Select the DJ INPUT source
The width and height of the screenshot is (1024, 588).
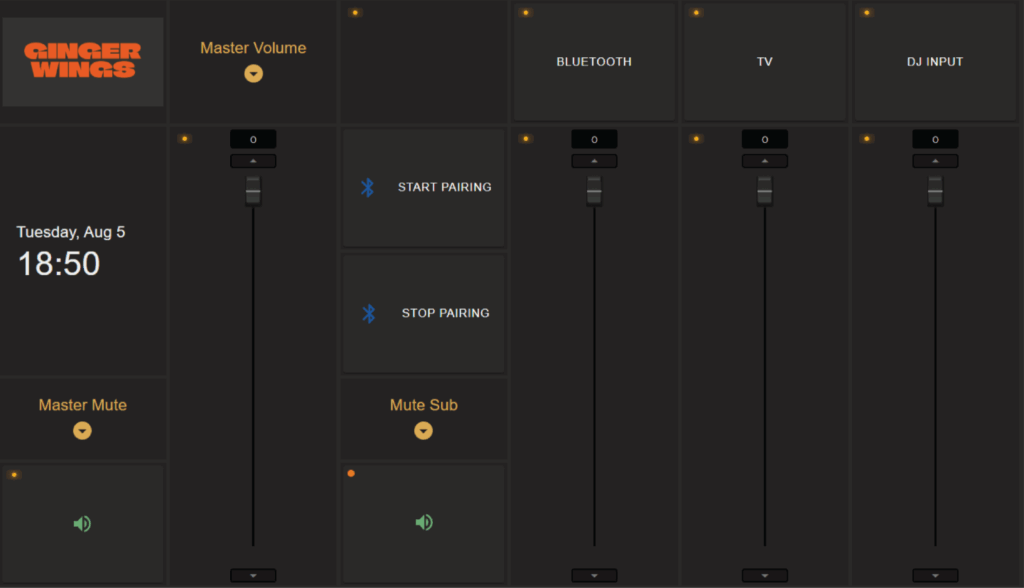[935, 62]
